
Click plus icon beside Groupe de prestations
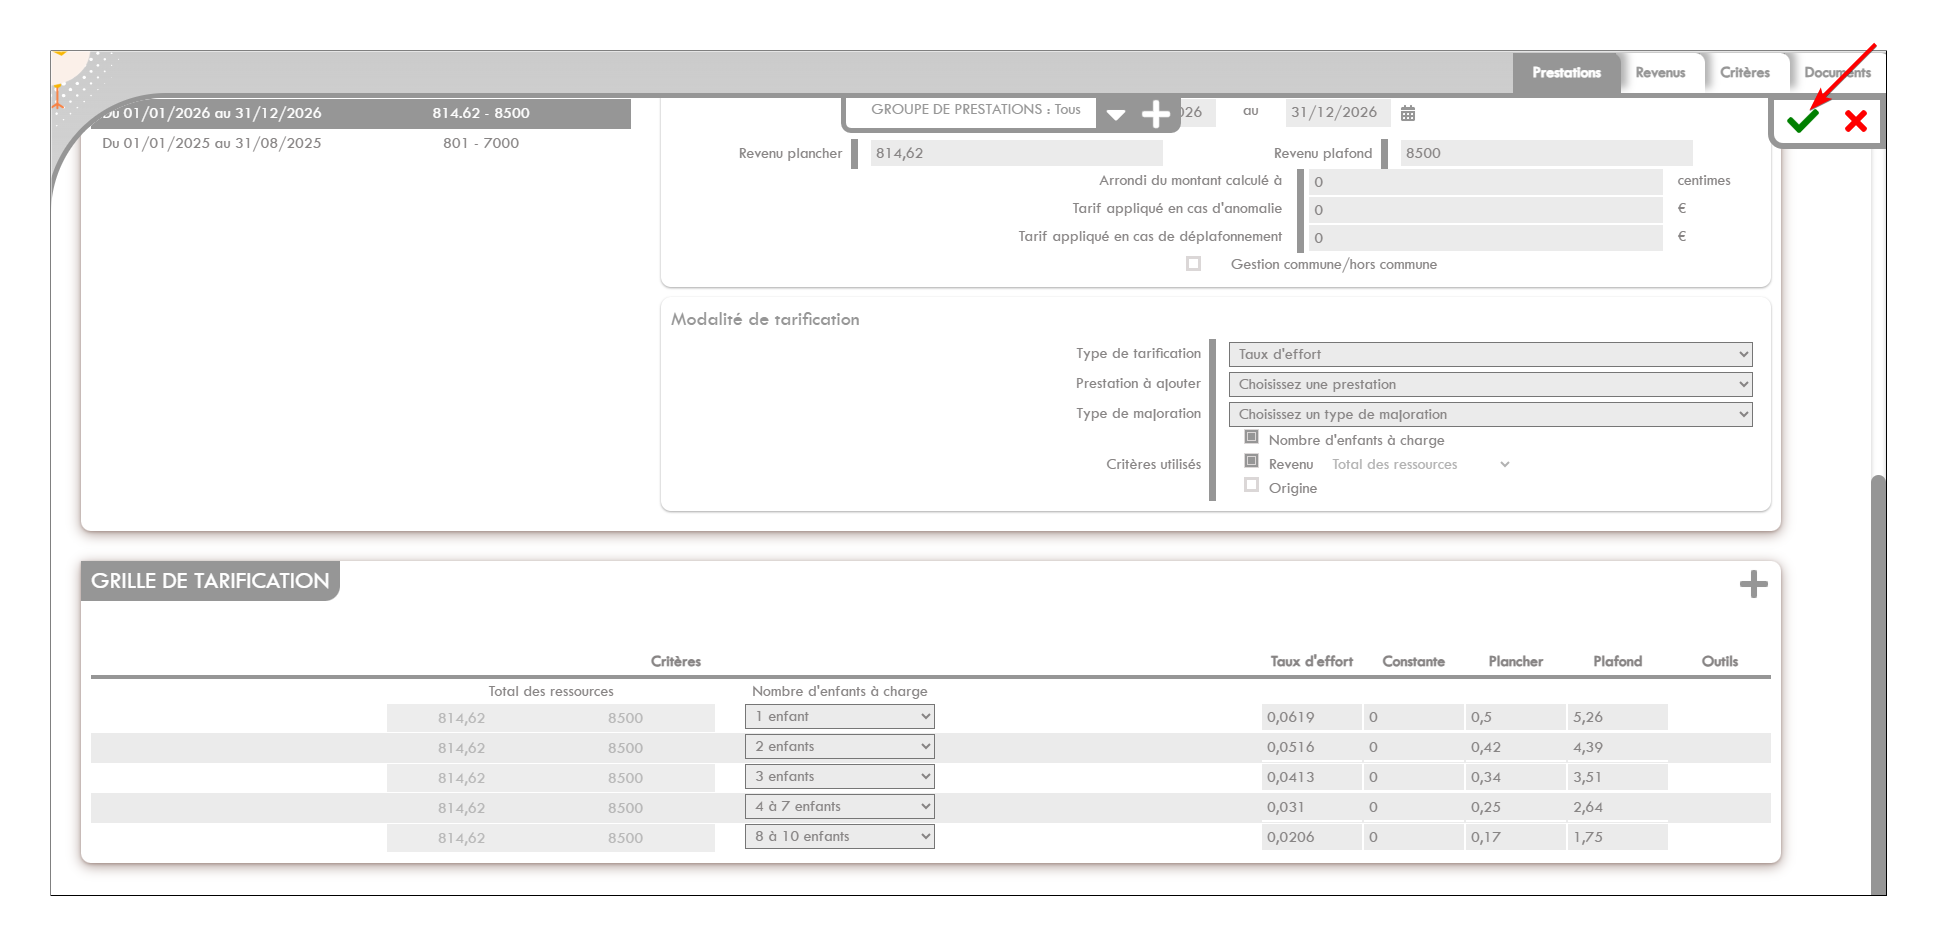[1155, 114]
